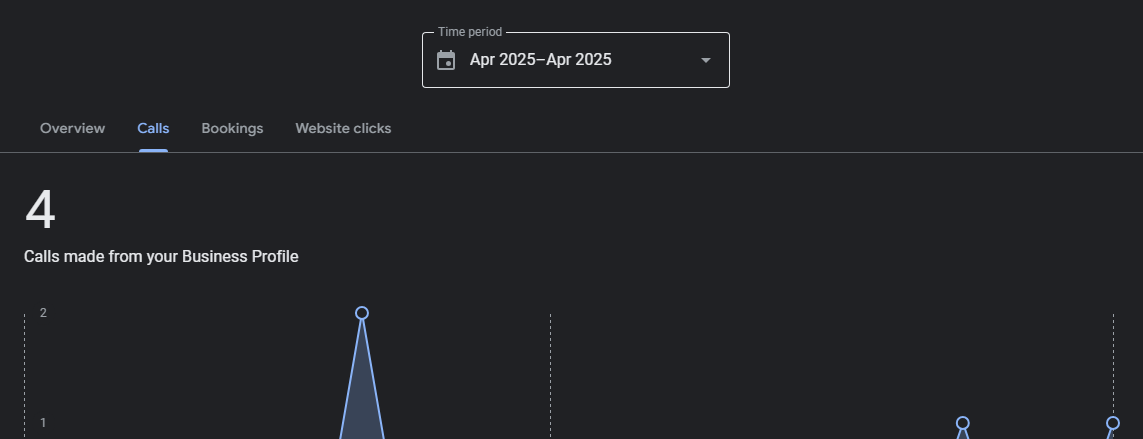Open the Bookings tab
The width and height of the screenshot is (1143, 439).
232,128
